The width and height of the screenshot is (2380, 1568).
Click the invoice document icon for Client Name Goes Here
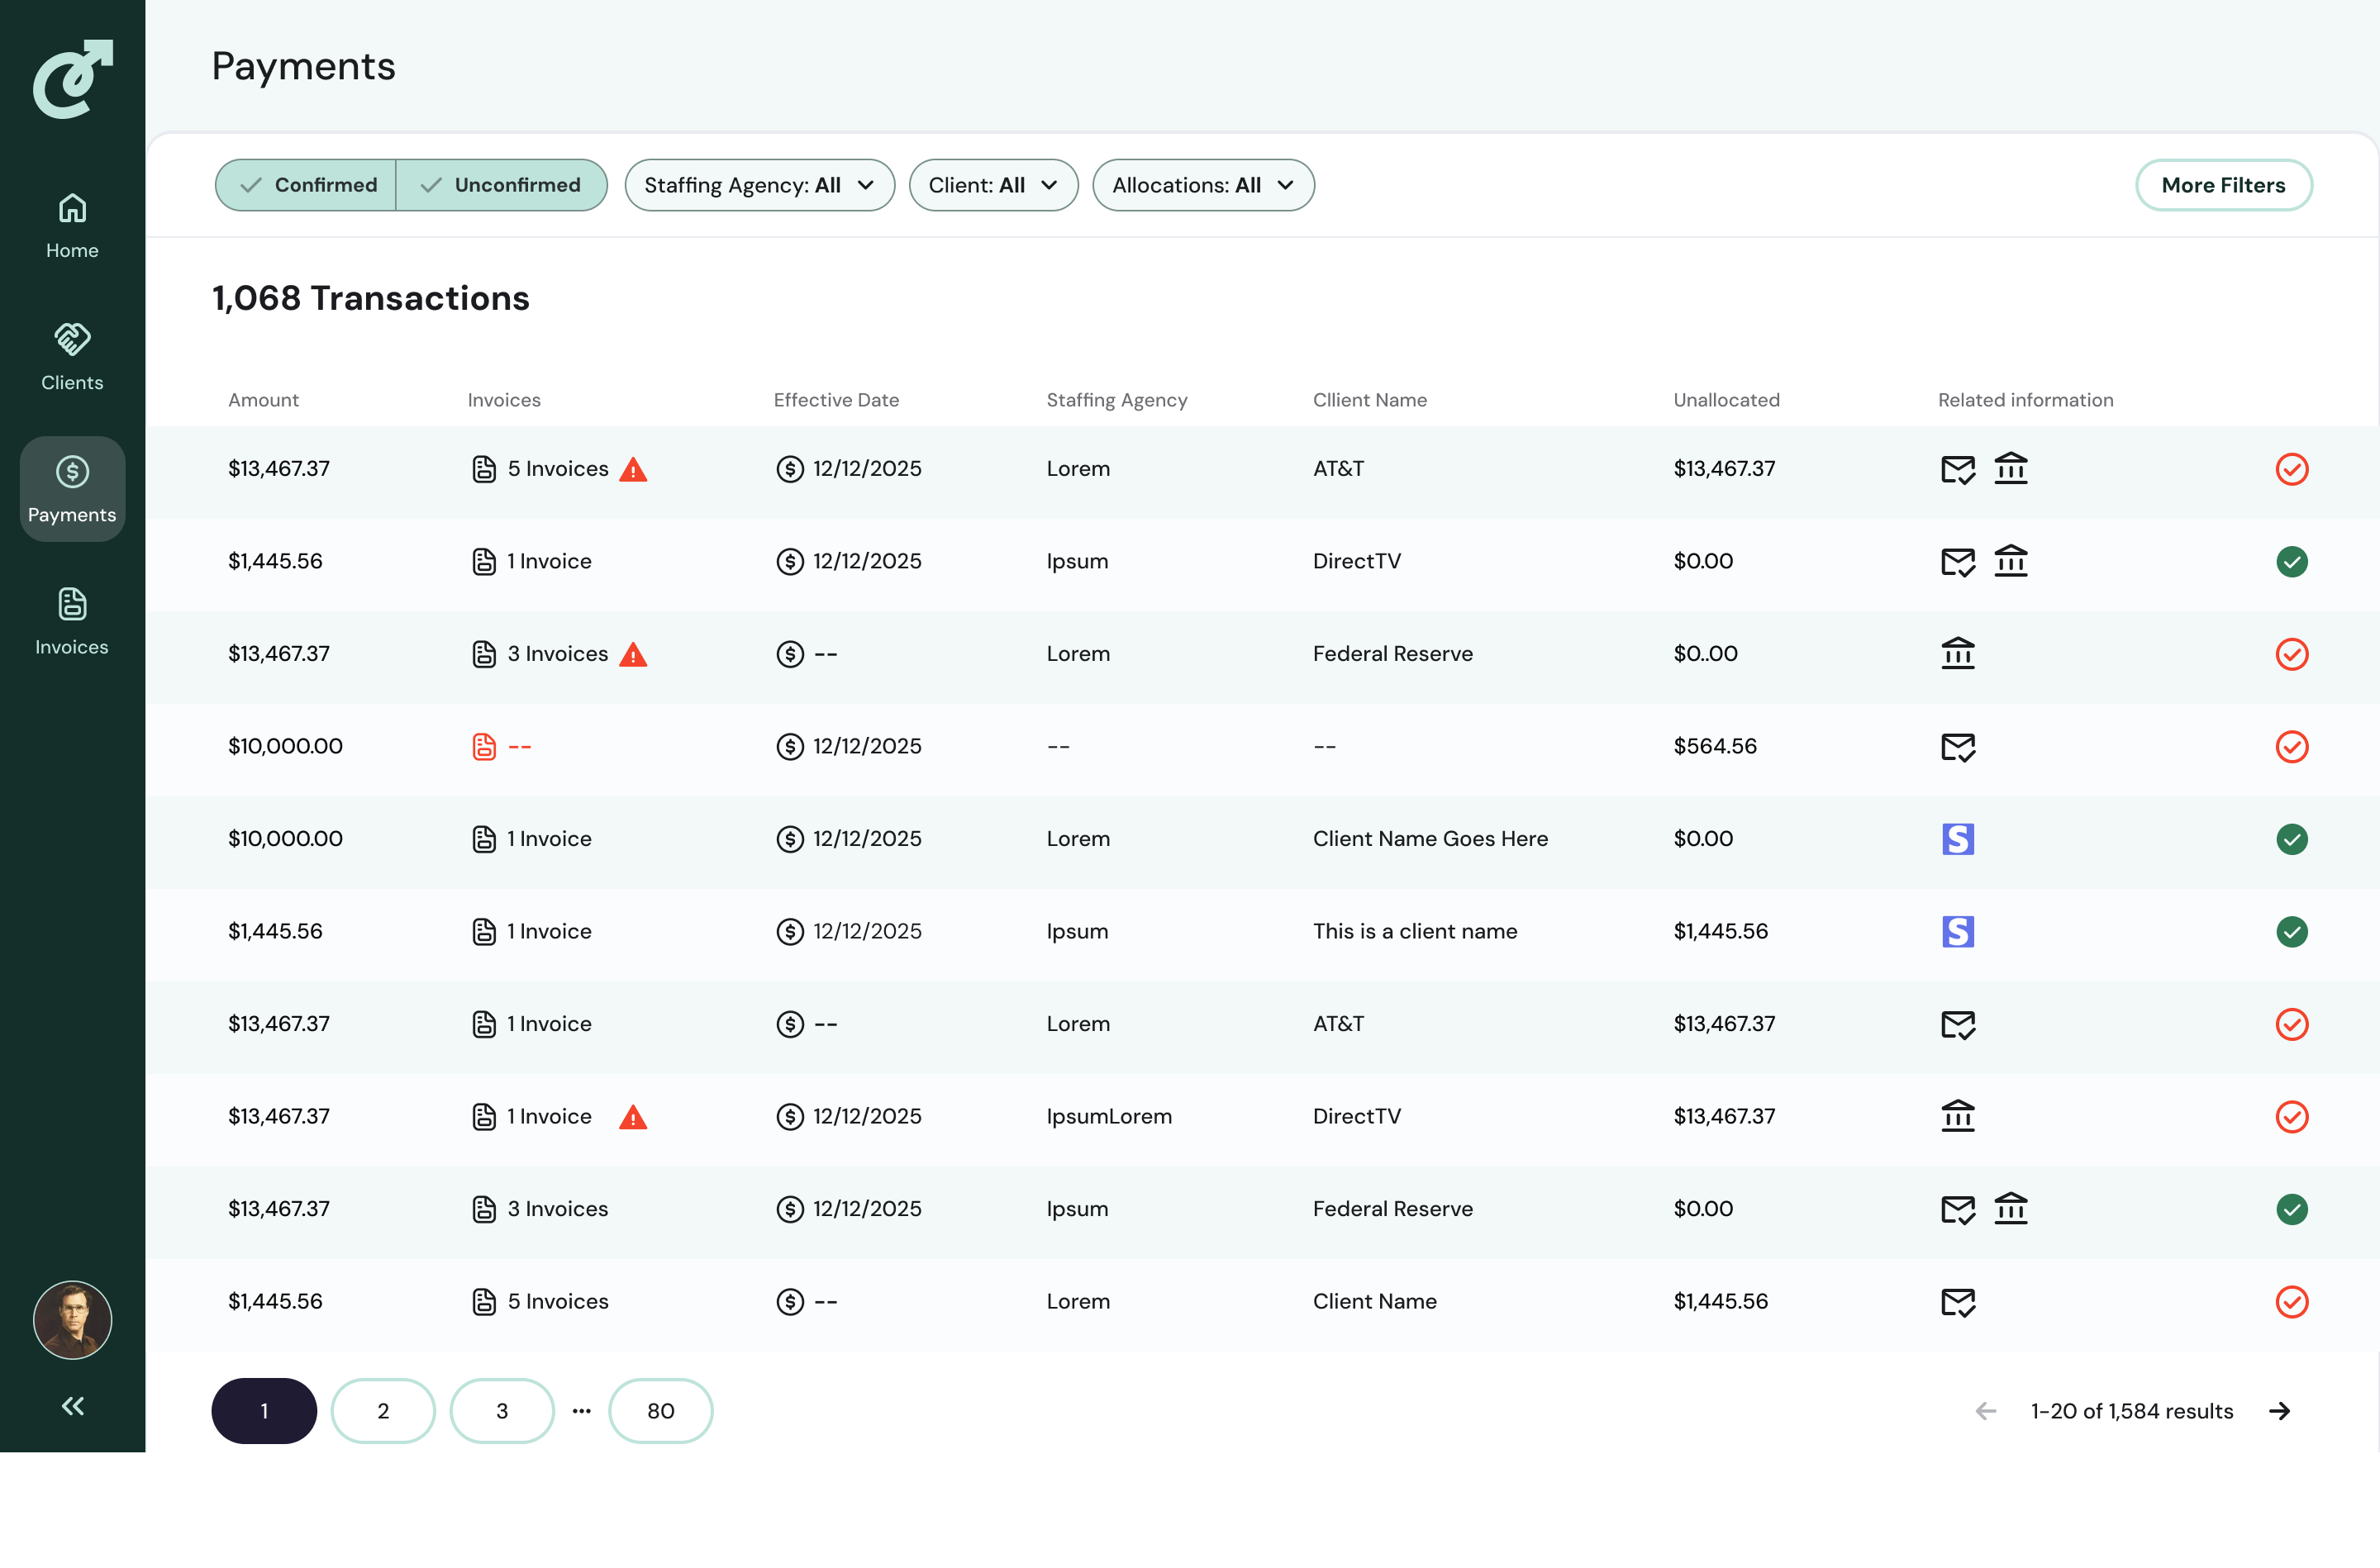pos(484,839)
